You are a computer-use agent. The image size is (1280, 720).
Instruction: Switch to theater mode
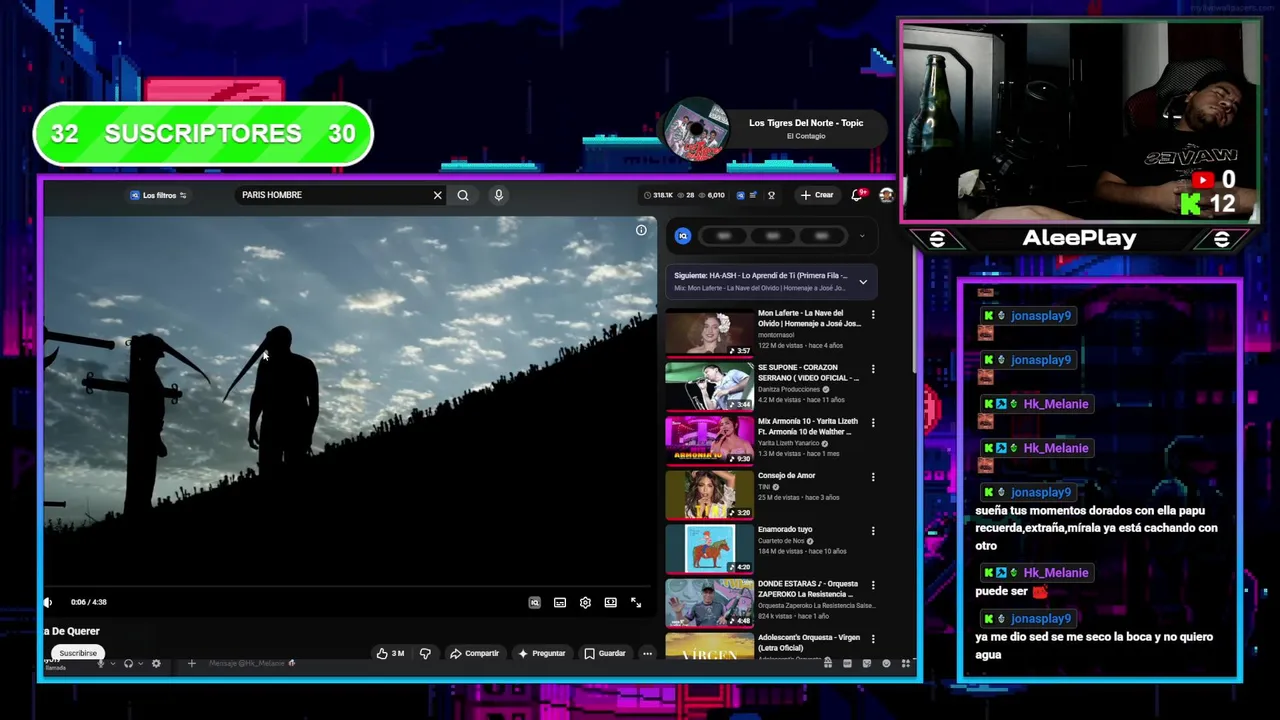pos(610,603)
